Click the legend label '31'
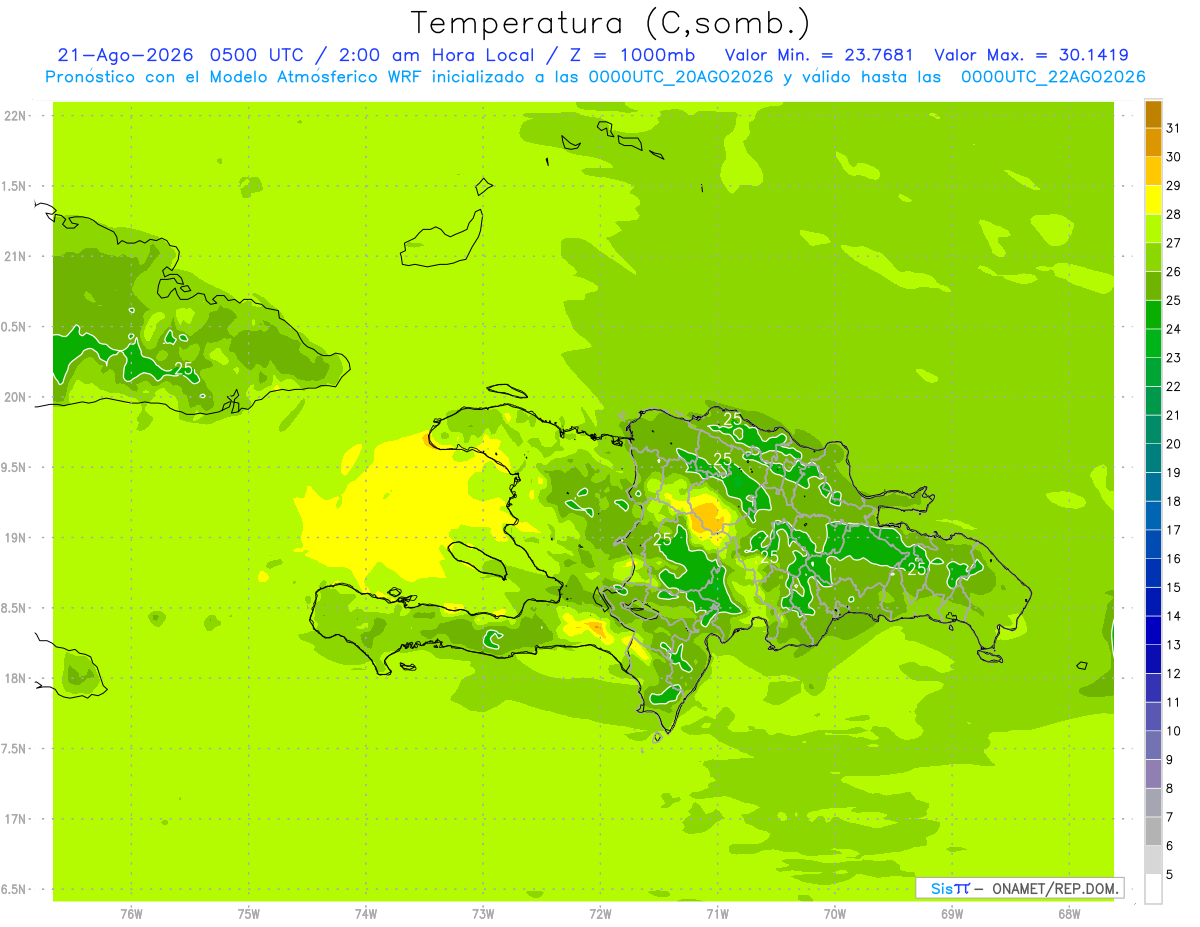The height and width of the screenshot is (927, 1200). [x=1173, y=128]
